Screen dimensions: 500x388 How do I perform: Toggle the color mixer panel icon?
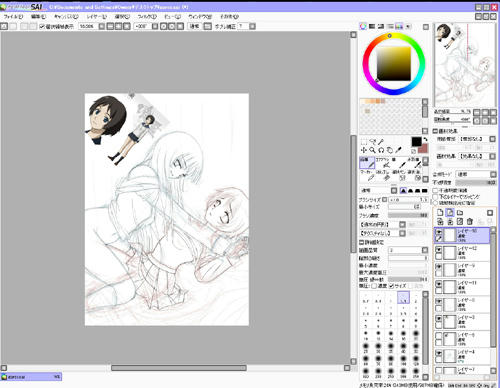pyautogui.click(x=390, y=26)
